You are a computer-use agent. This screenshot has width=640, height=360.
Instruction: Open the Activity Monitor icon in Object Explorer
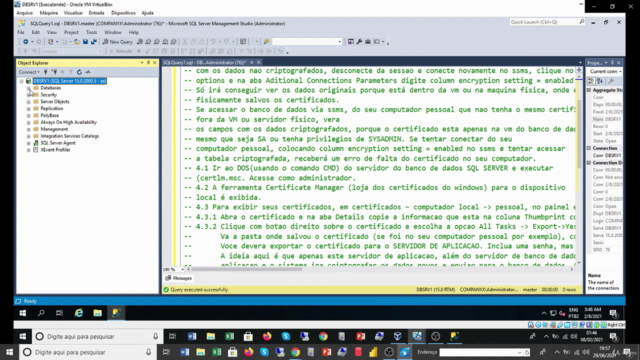coord(88,72)
